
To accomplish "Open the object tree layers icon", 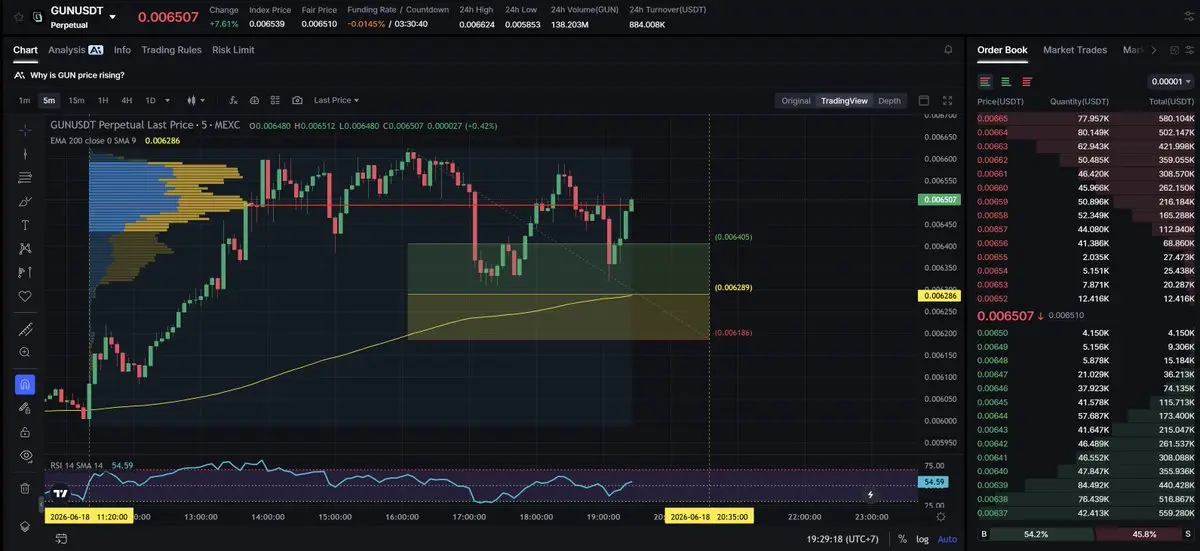I will pyautogui.click(x=25, y=527).
